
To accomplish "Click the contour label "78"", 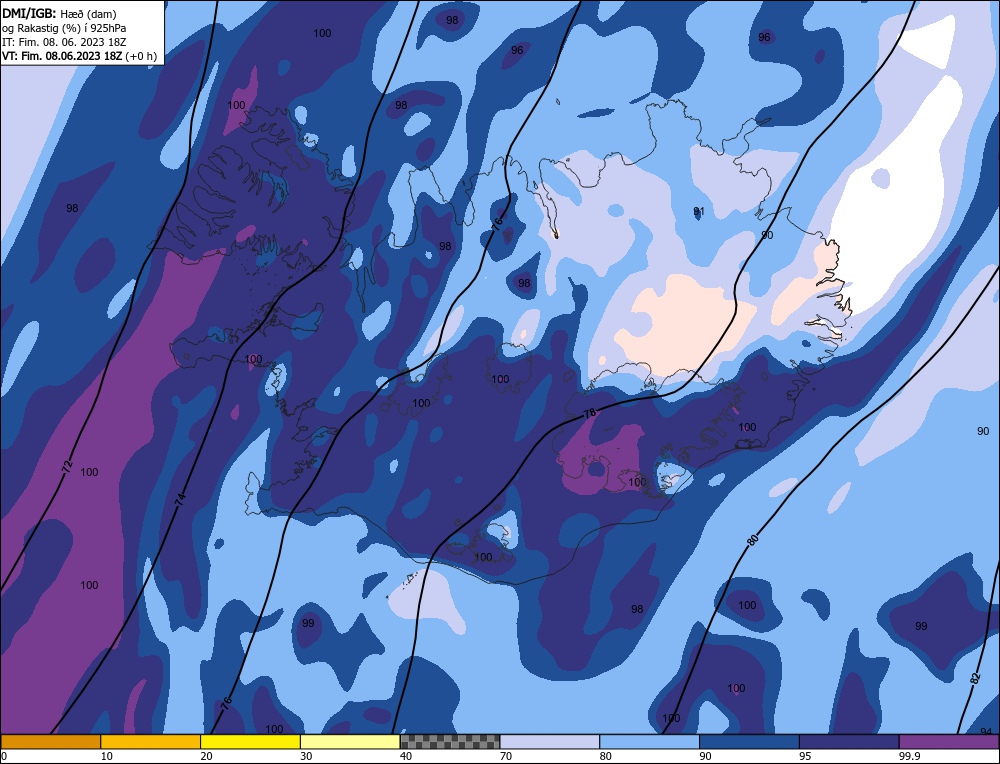I will 590,413.
